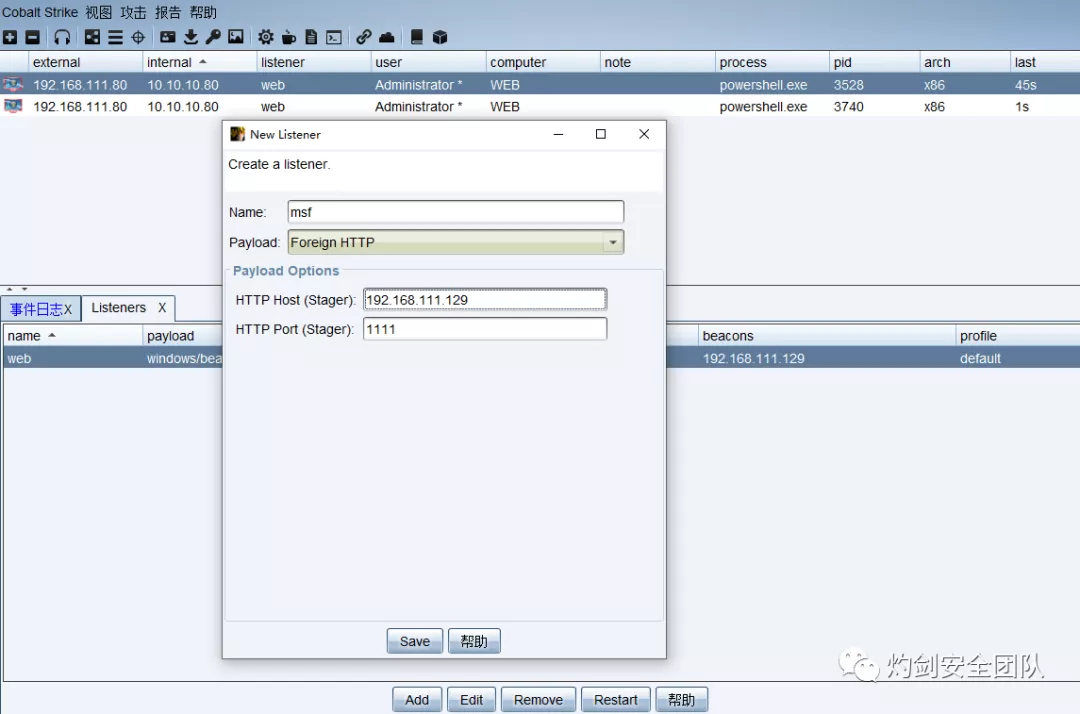This screenshot has height=714, width=1080.
Task: Click the Disconnect from team server minus icon
Action: pos(32,37)
